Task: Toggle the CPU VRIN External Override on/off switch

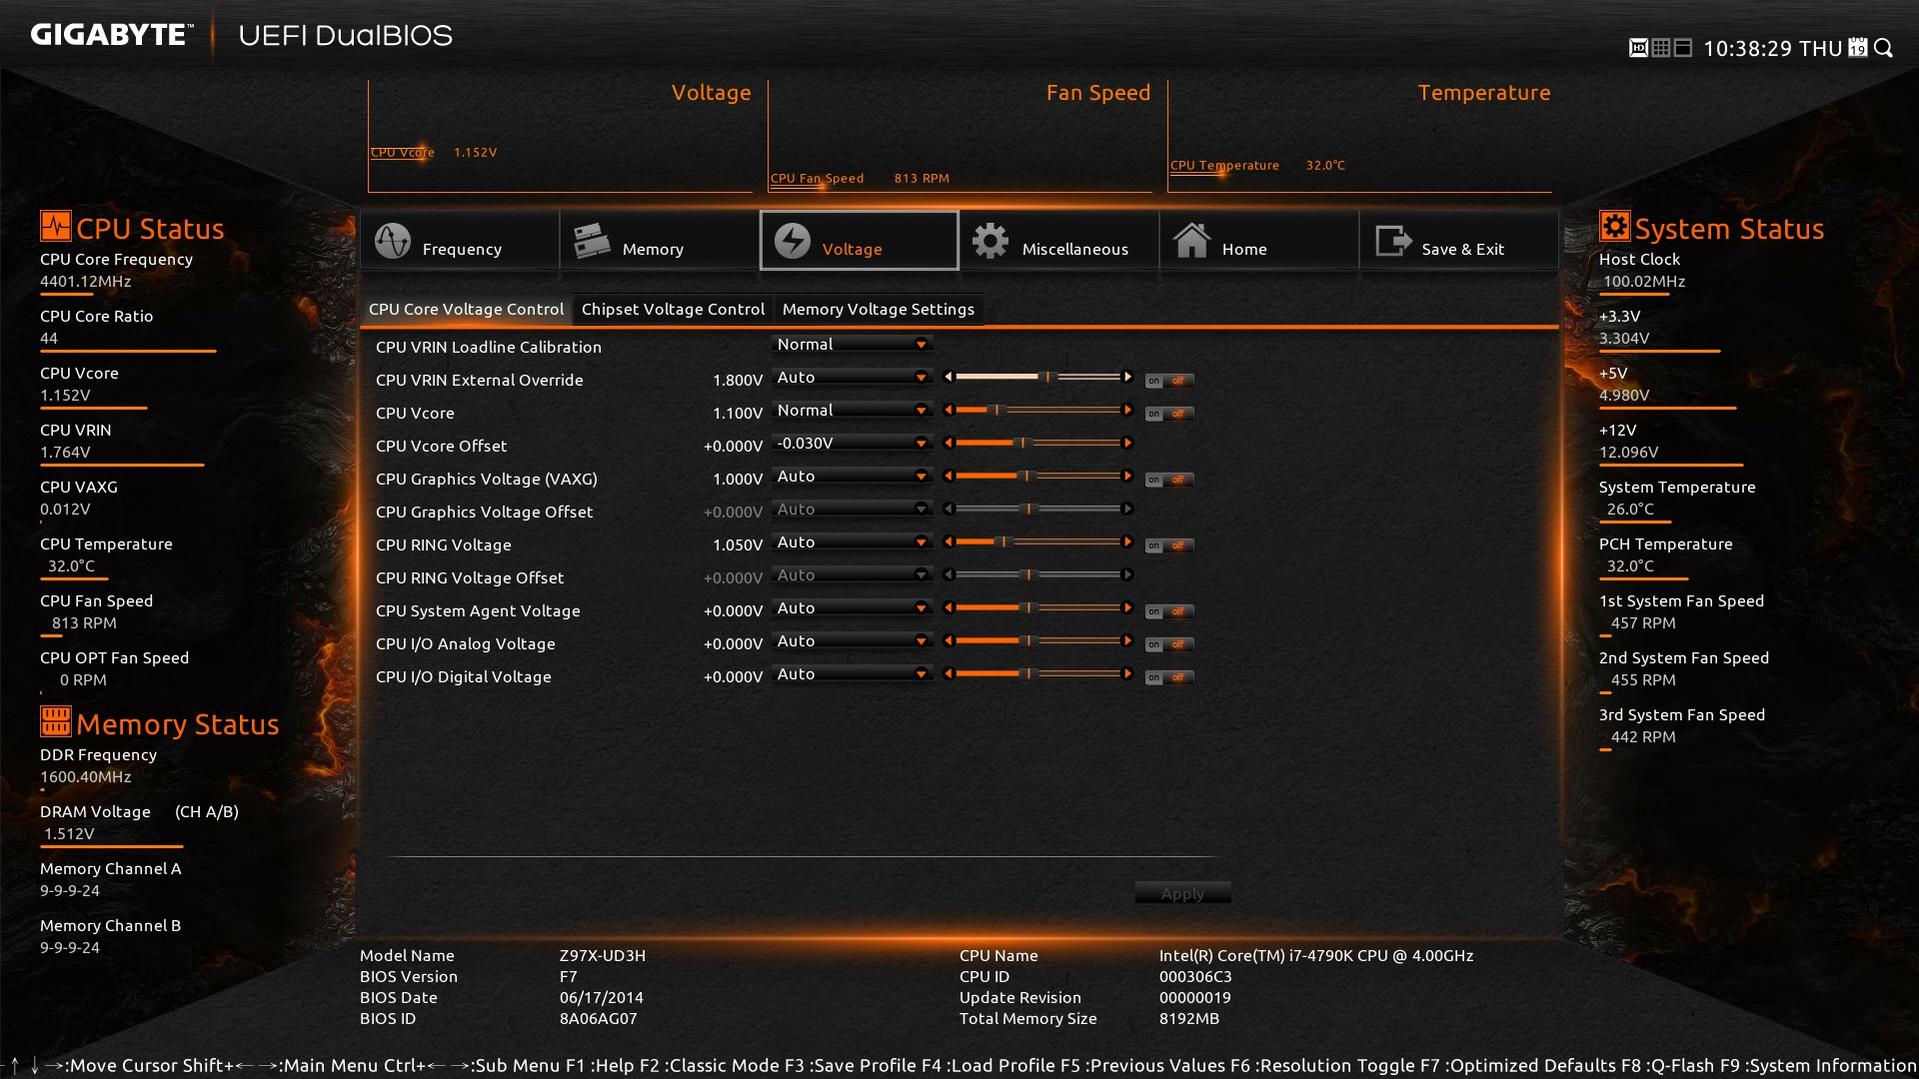Action: pyautogui.click(x=1169, y=381)
